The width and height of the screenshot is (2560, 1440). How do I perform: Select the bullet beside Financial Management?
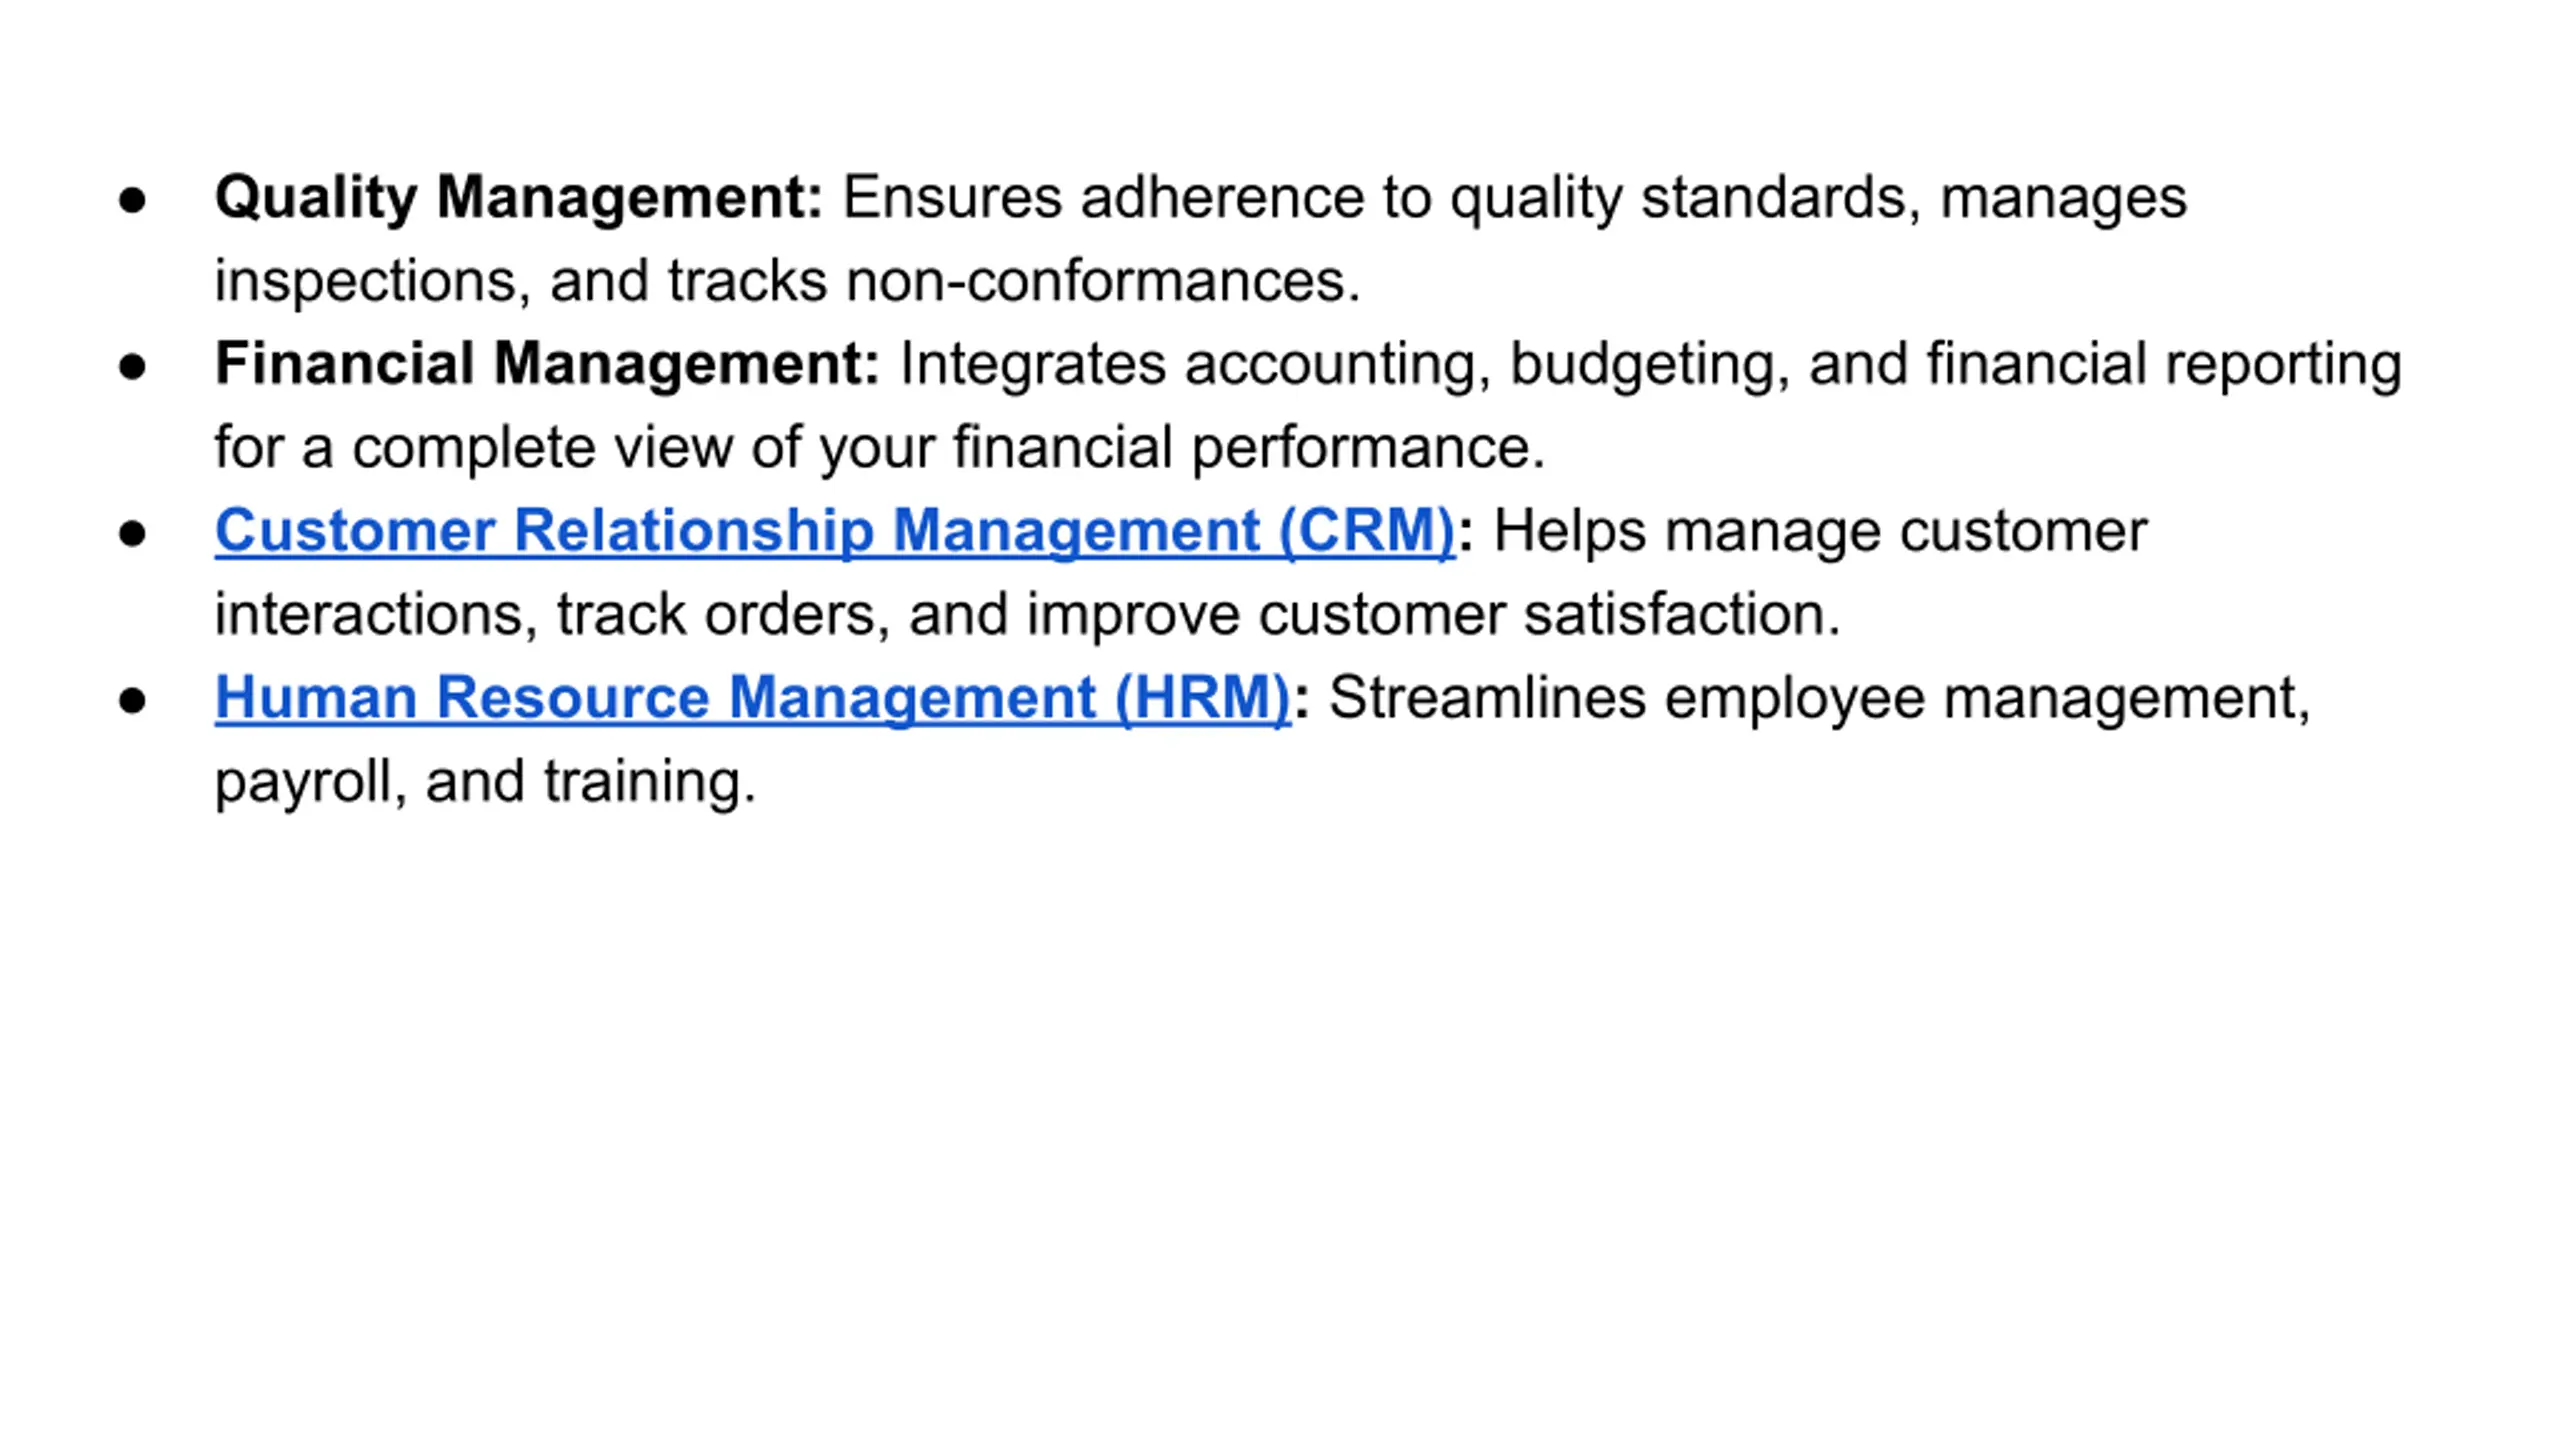pyautogui.click(x=132, y=367)
